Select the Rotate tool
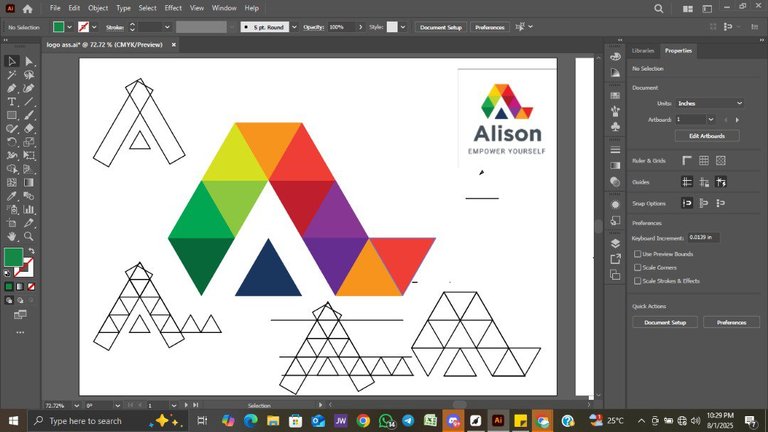768x432 pixels. [12, 142]
